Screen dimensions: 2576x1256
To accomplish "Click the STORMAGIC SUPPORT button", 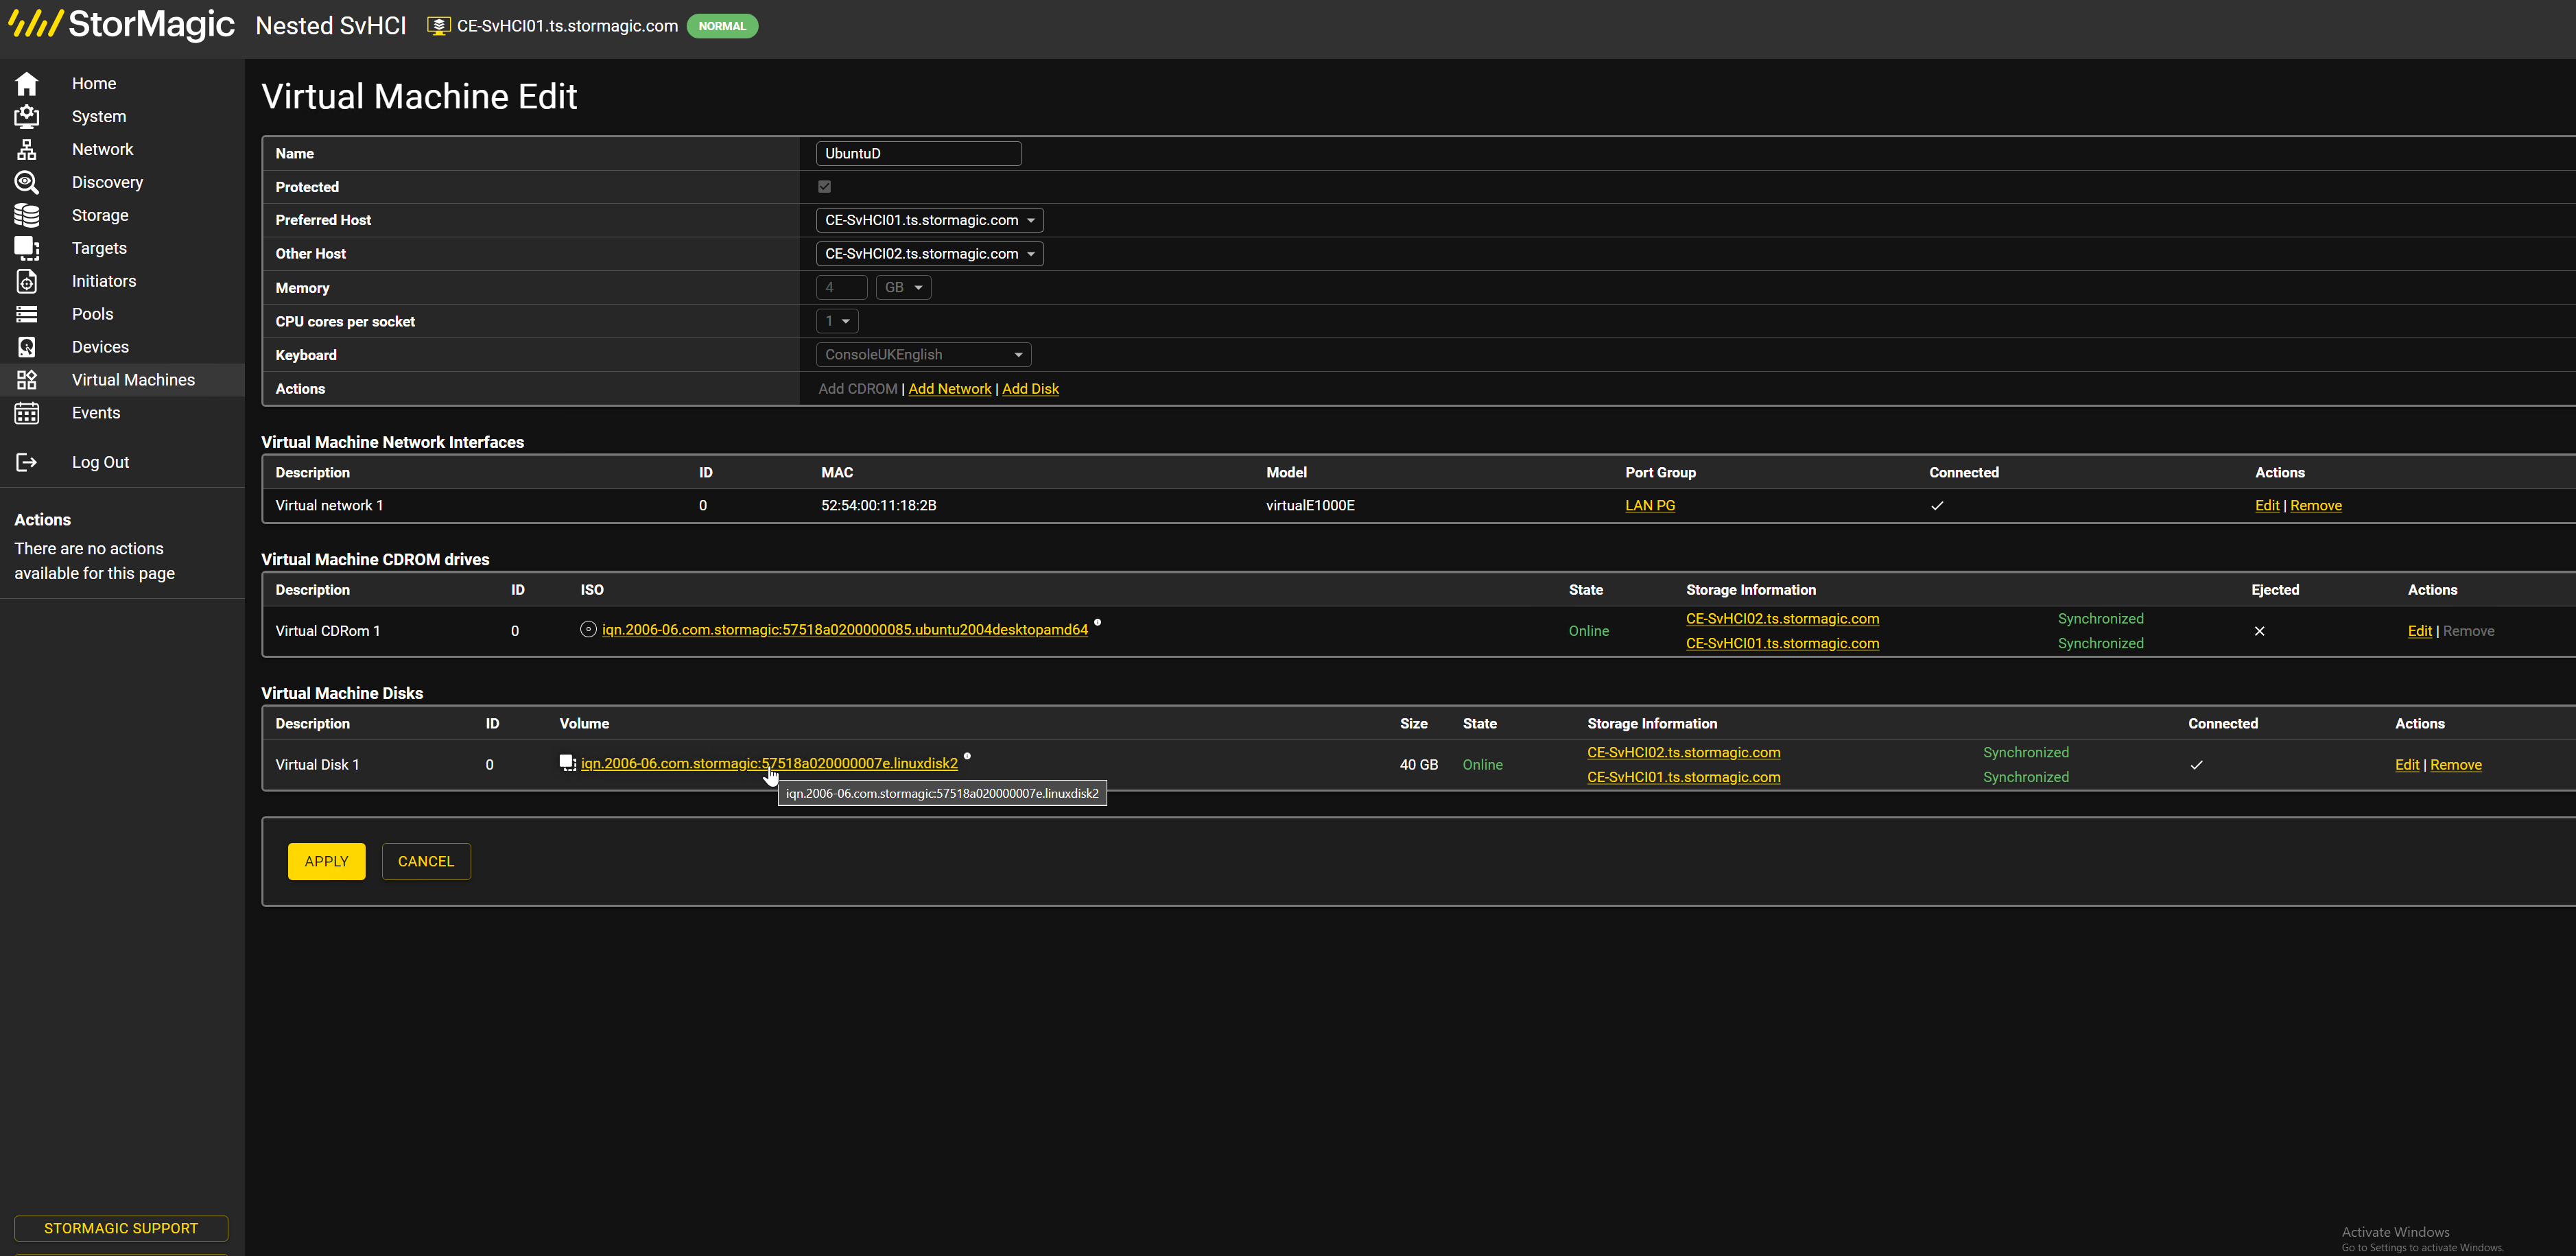I will click(x=121, y=1229).
